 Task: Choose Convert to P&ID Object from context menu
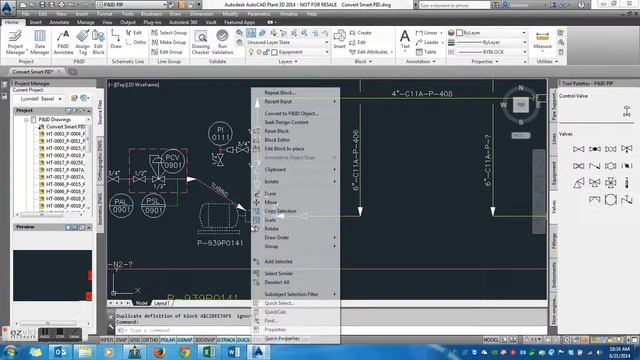pyautogui.click(x=291, y=113)
